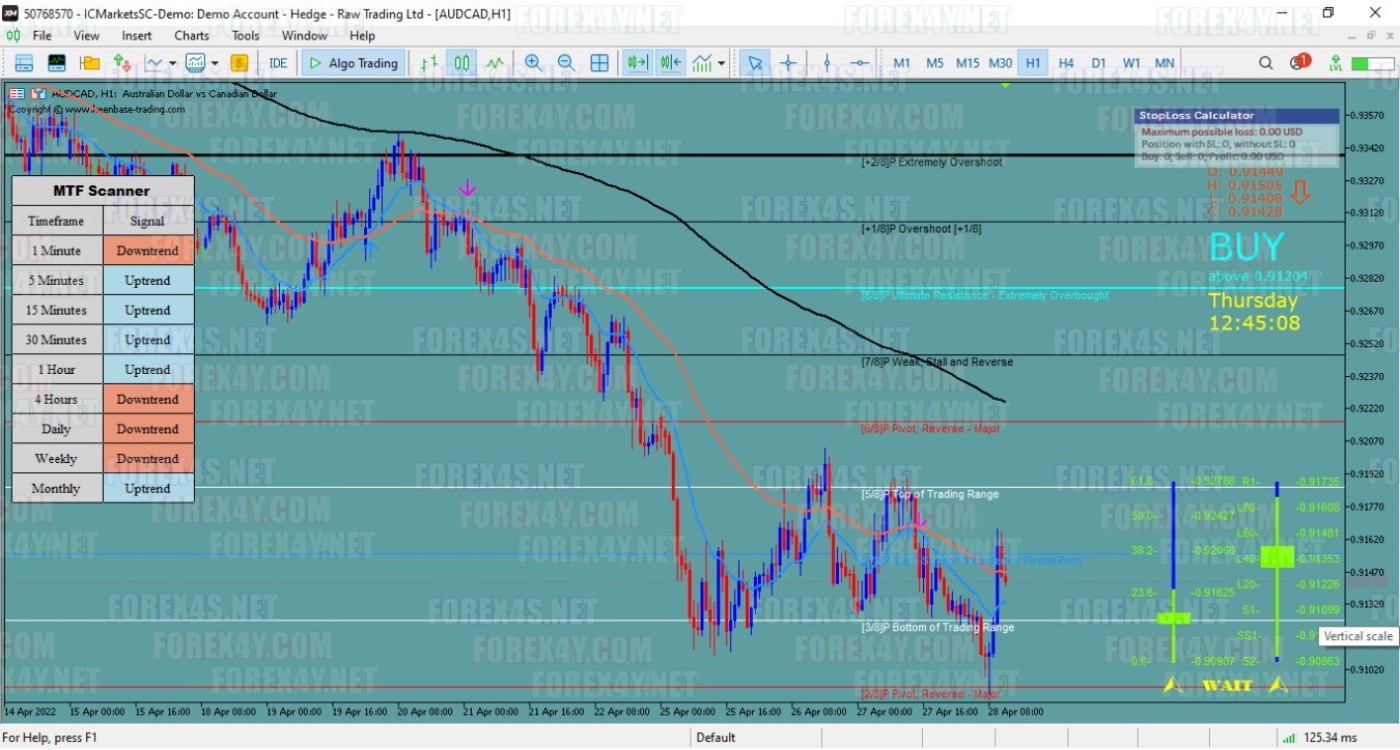
Task: Zoom out of the chart
Action: pyautogui.click(x=566, y=63)
